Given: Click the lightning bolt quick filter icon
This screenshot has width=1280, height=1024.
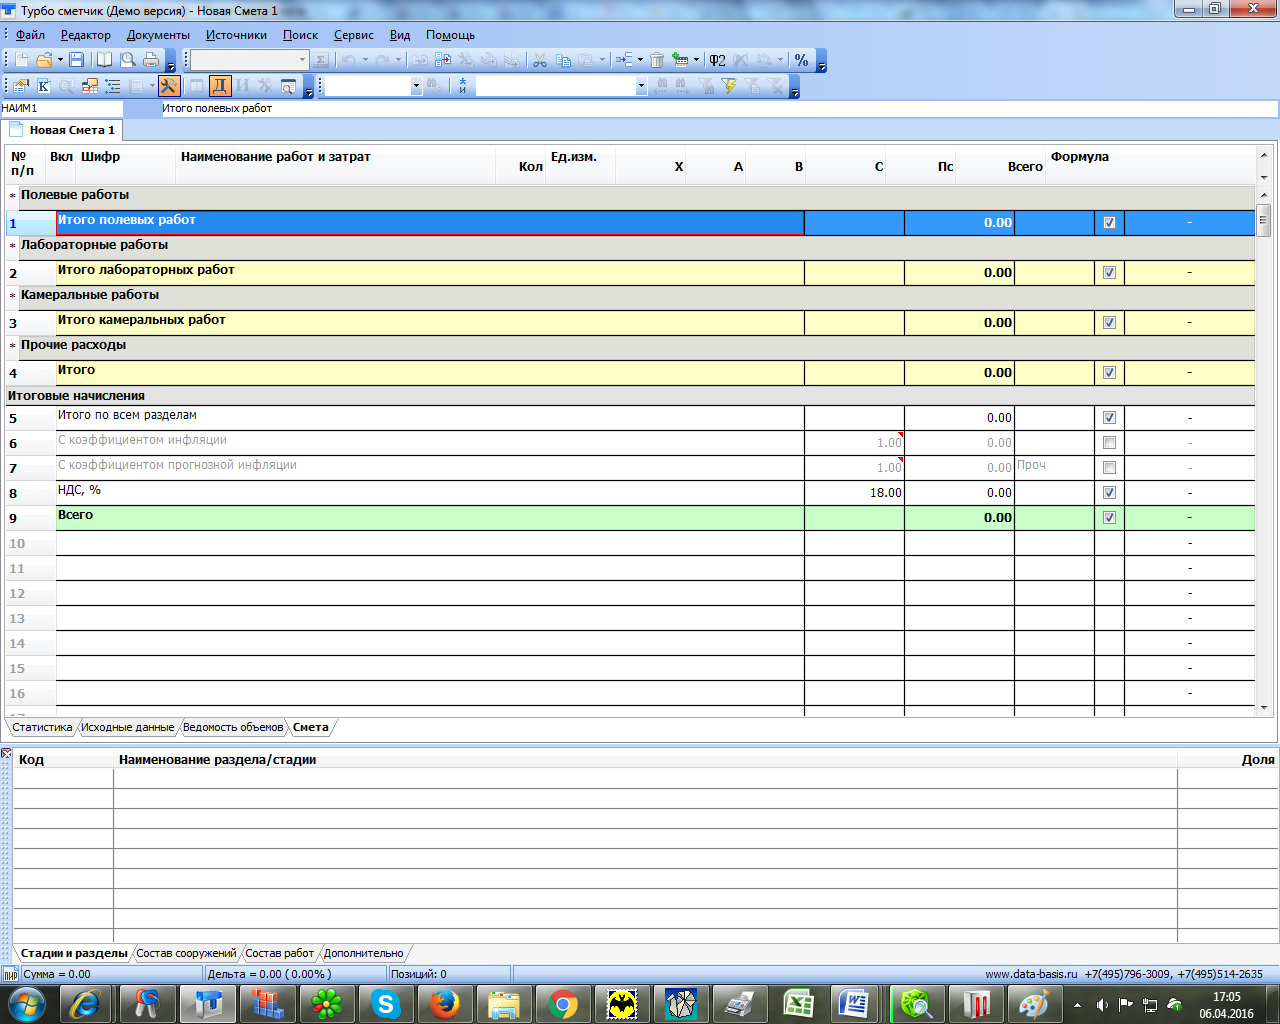Looking at the screenshot, I should point(730,86).
